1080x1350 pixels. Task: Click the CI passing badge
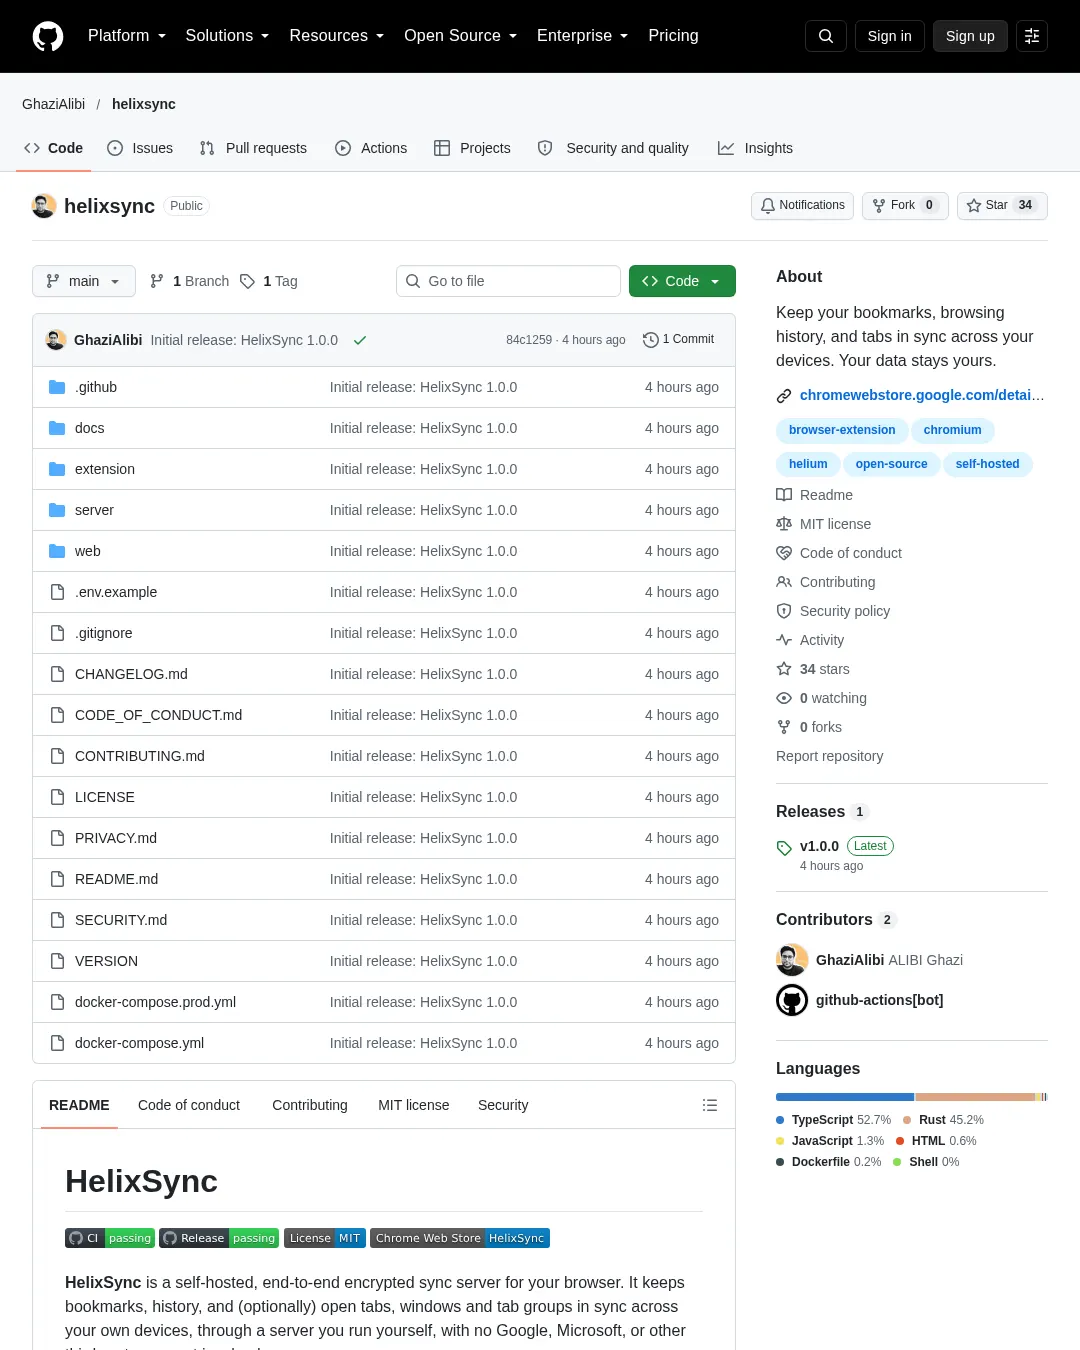(x=110, y=1238)
